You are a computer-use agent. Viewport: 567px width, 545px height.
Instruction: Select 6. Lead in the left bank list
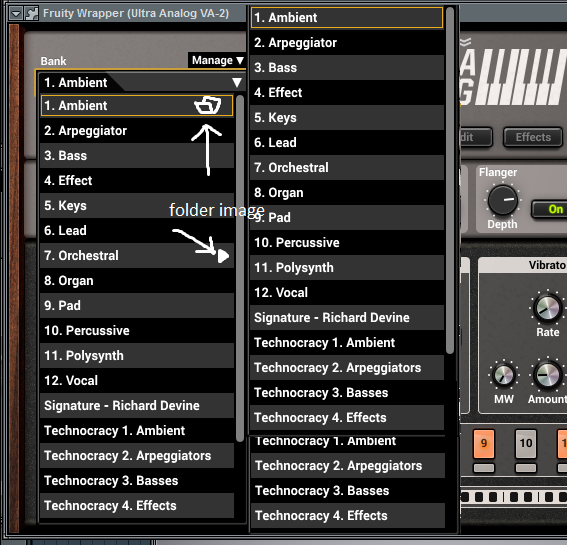[137, 230]
